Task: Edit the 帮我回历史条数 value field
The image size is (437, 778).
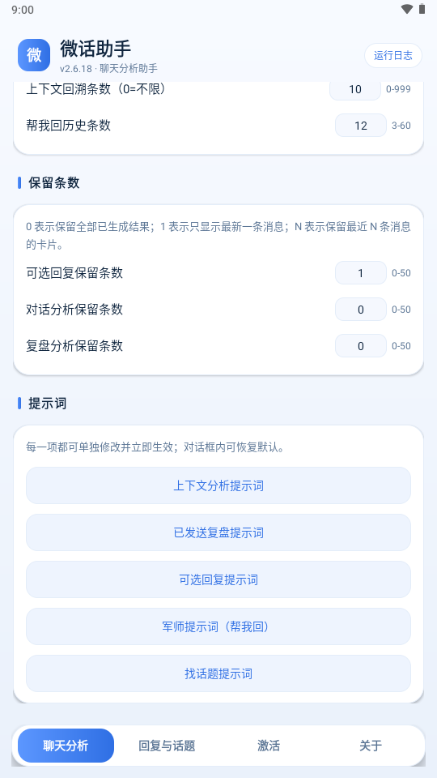Action: [x=361, y=126]
